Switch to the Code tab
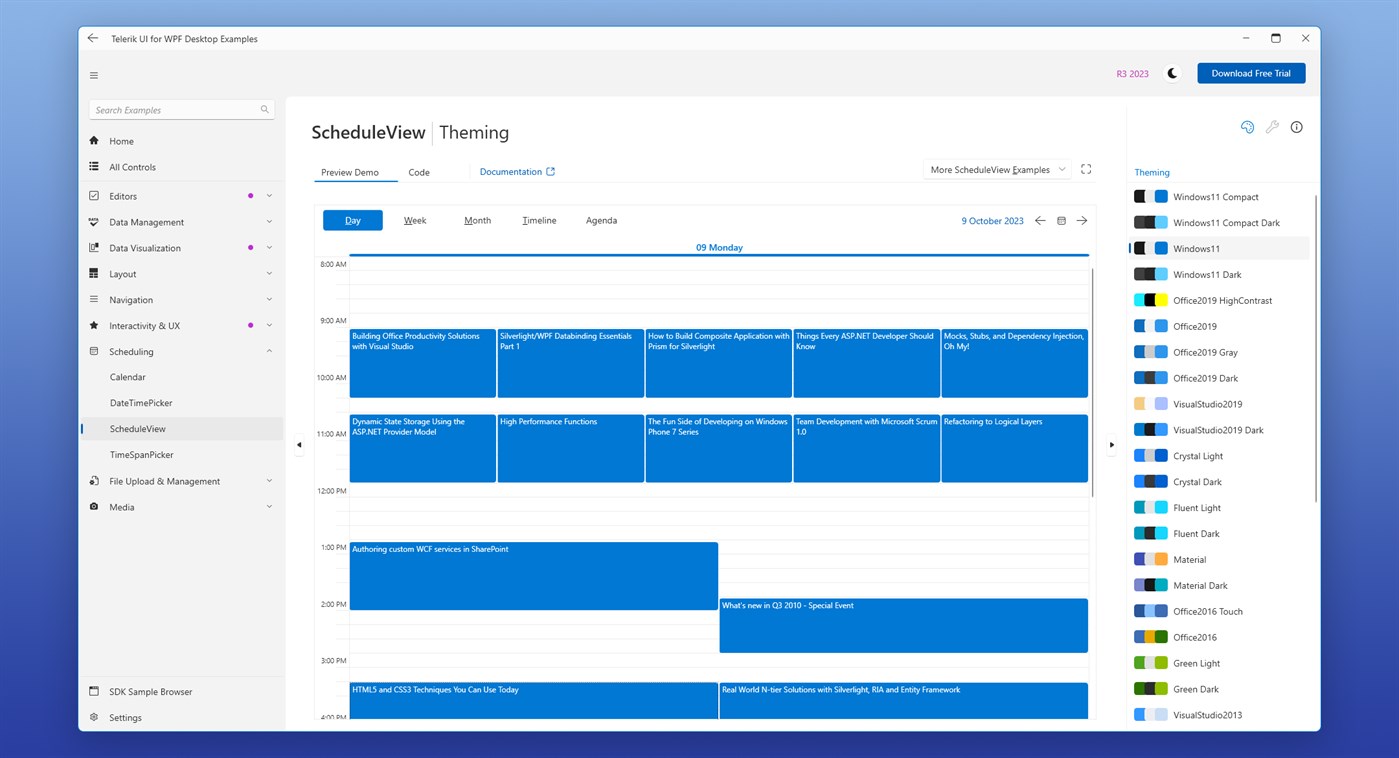Viewport: 1399px width, 758px height. [x=419, y=171]
